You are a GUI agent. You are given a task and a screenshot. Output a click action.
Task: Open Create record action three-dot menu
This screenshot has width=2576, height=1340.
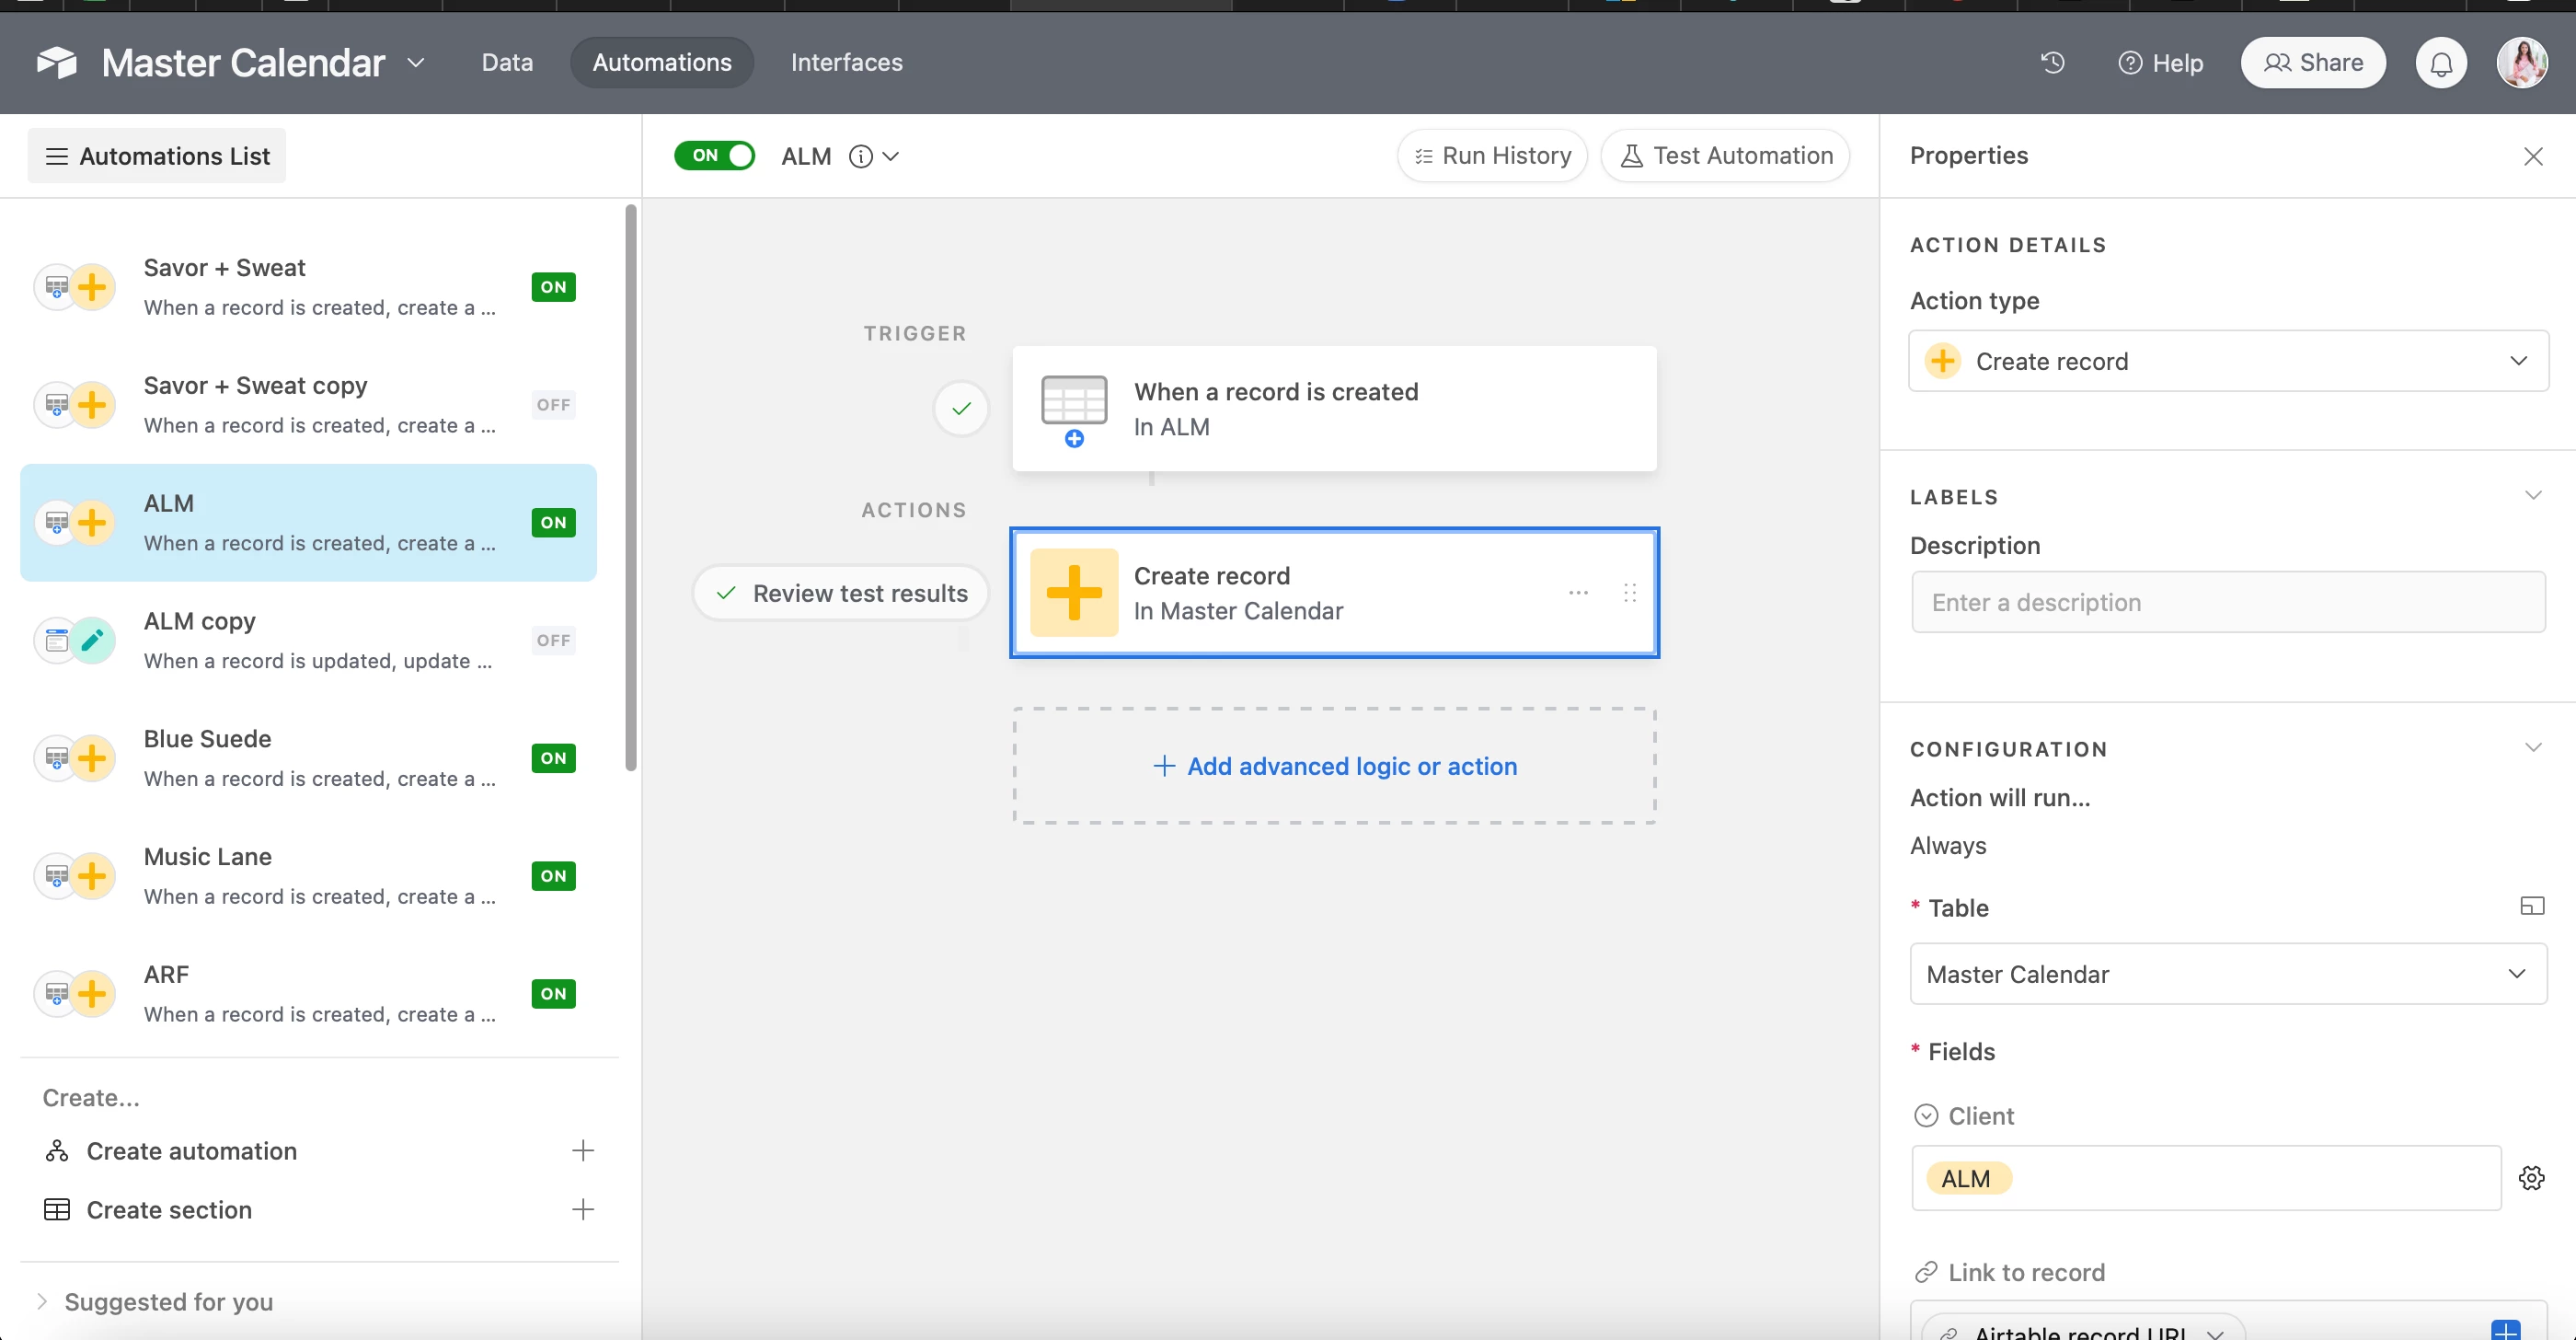pos(1578,593)
